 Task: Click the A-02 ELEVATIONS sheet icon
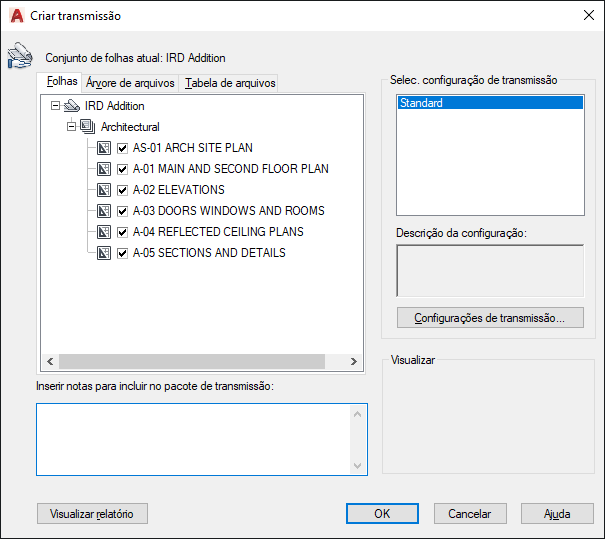tap(104, 190)
